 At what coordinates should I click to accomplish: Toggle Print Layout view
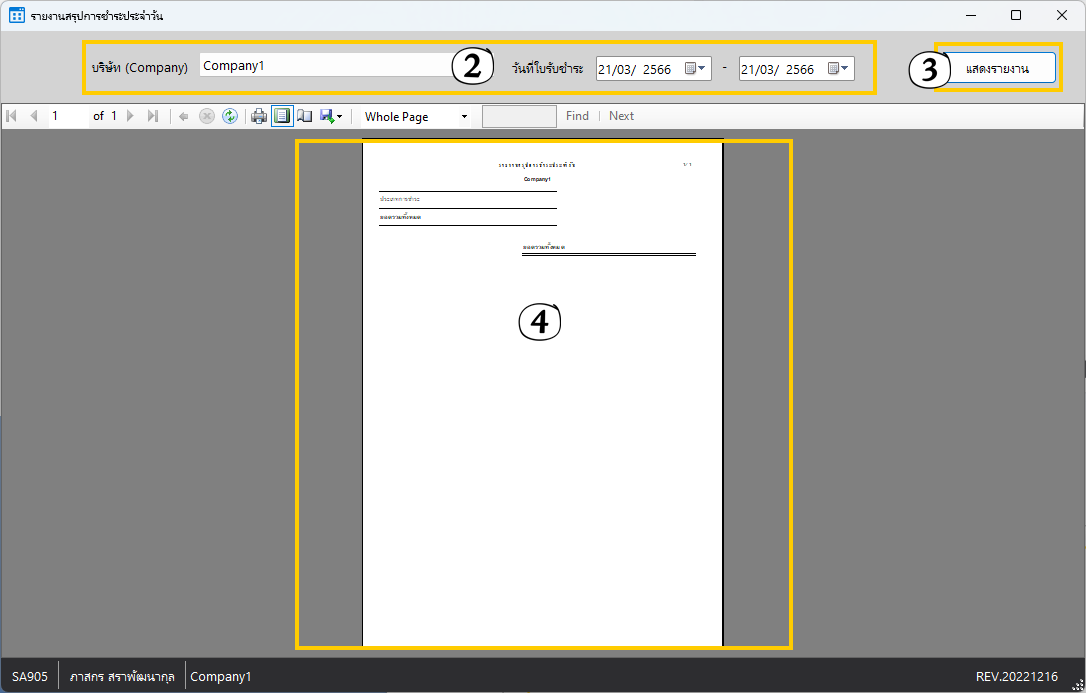[x=282, y=116]
